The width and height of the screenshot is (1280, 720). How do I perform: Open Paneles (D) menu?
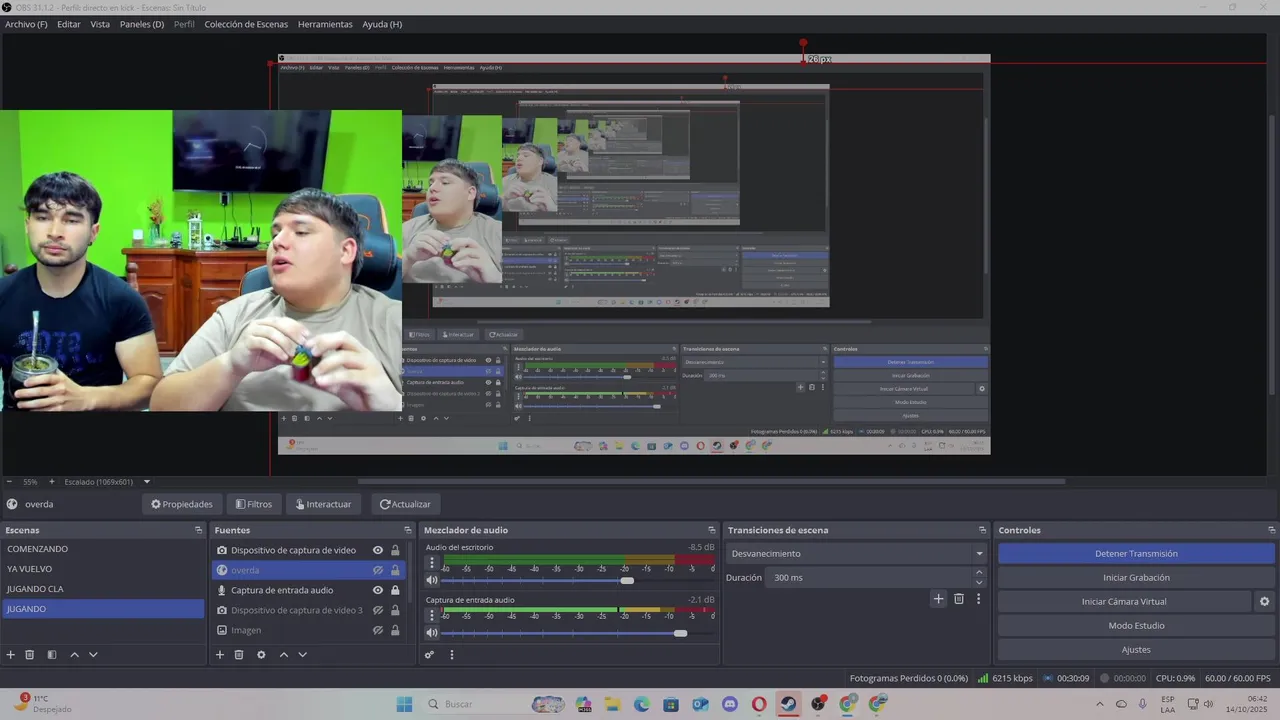[142, 24]
